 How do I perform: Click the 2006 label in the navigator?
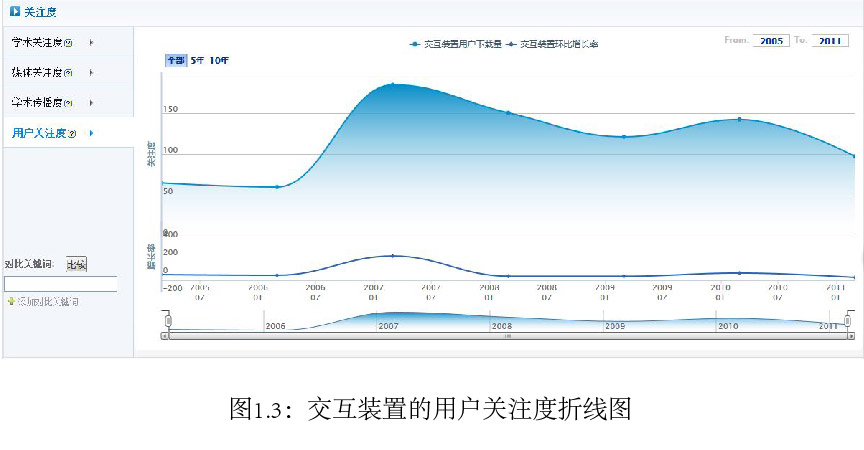(x=276, y=326)
